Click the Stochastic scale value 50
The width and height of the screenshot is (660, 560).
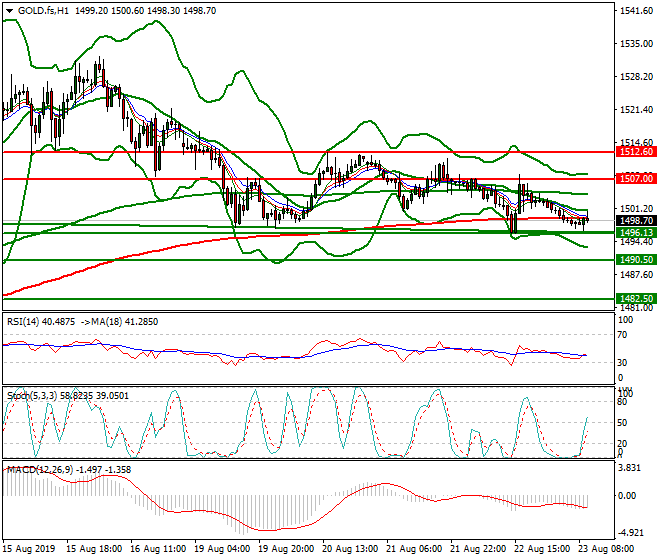(x=622, y=423)
